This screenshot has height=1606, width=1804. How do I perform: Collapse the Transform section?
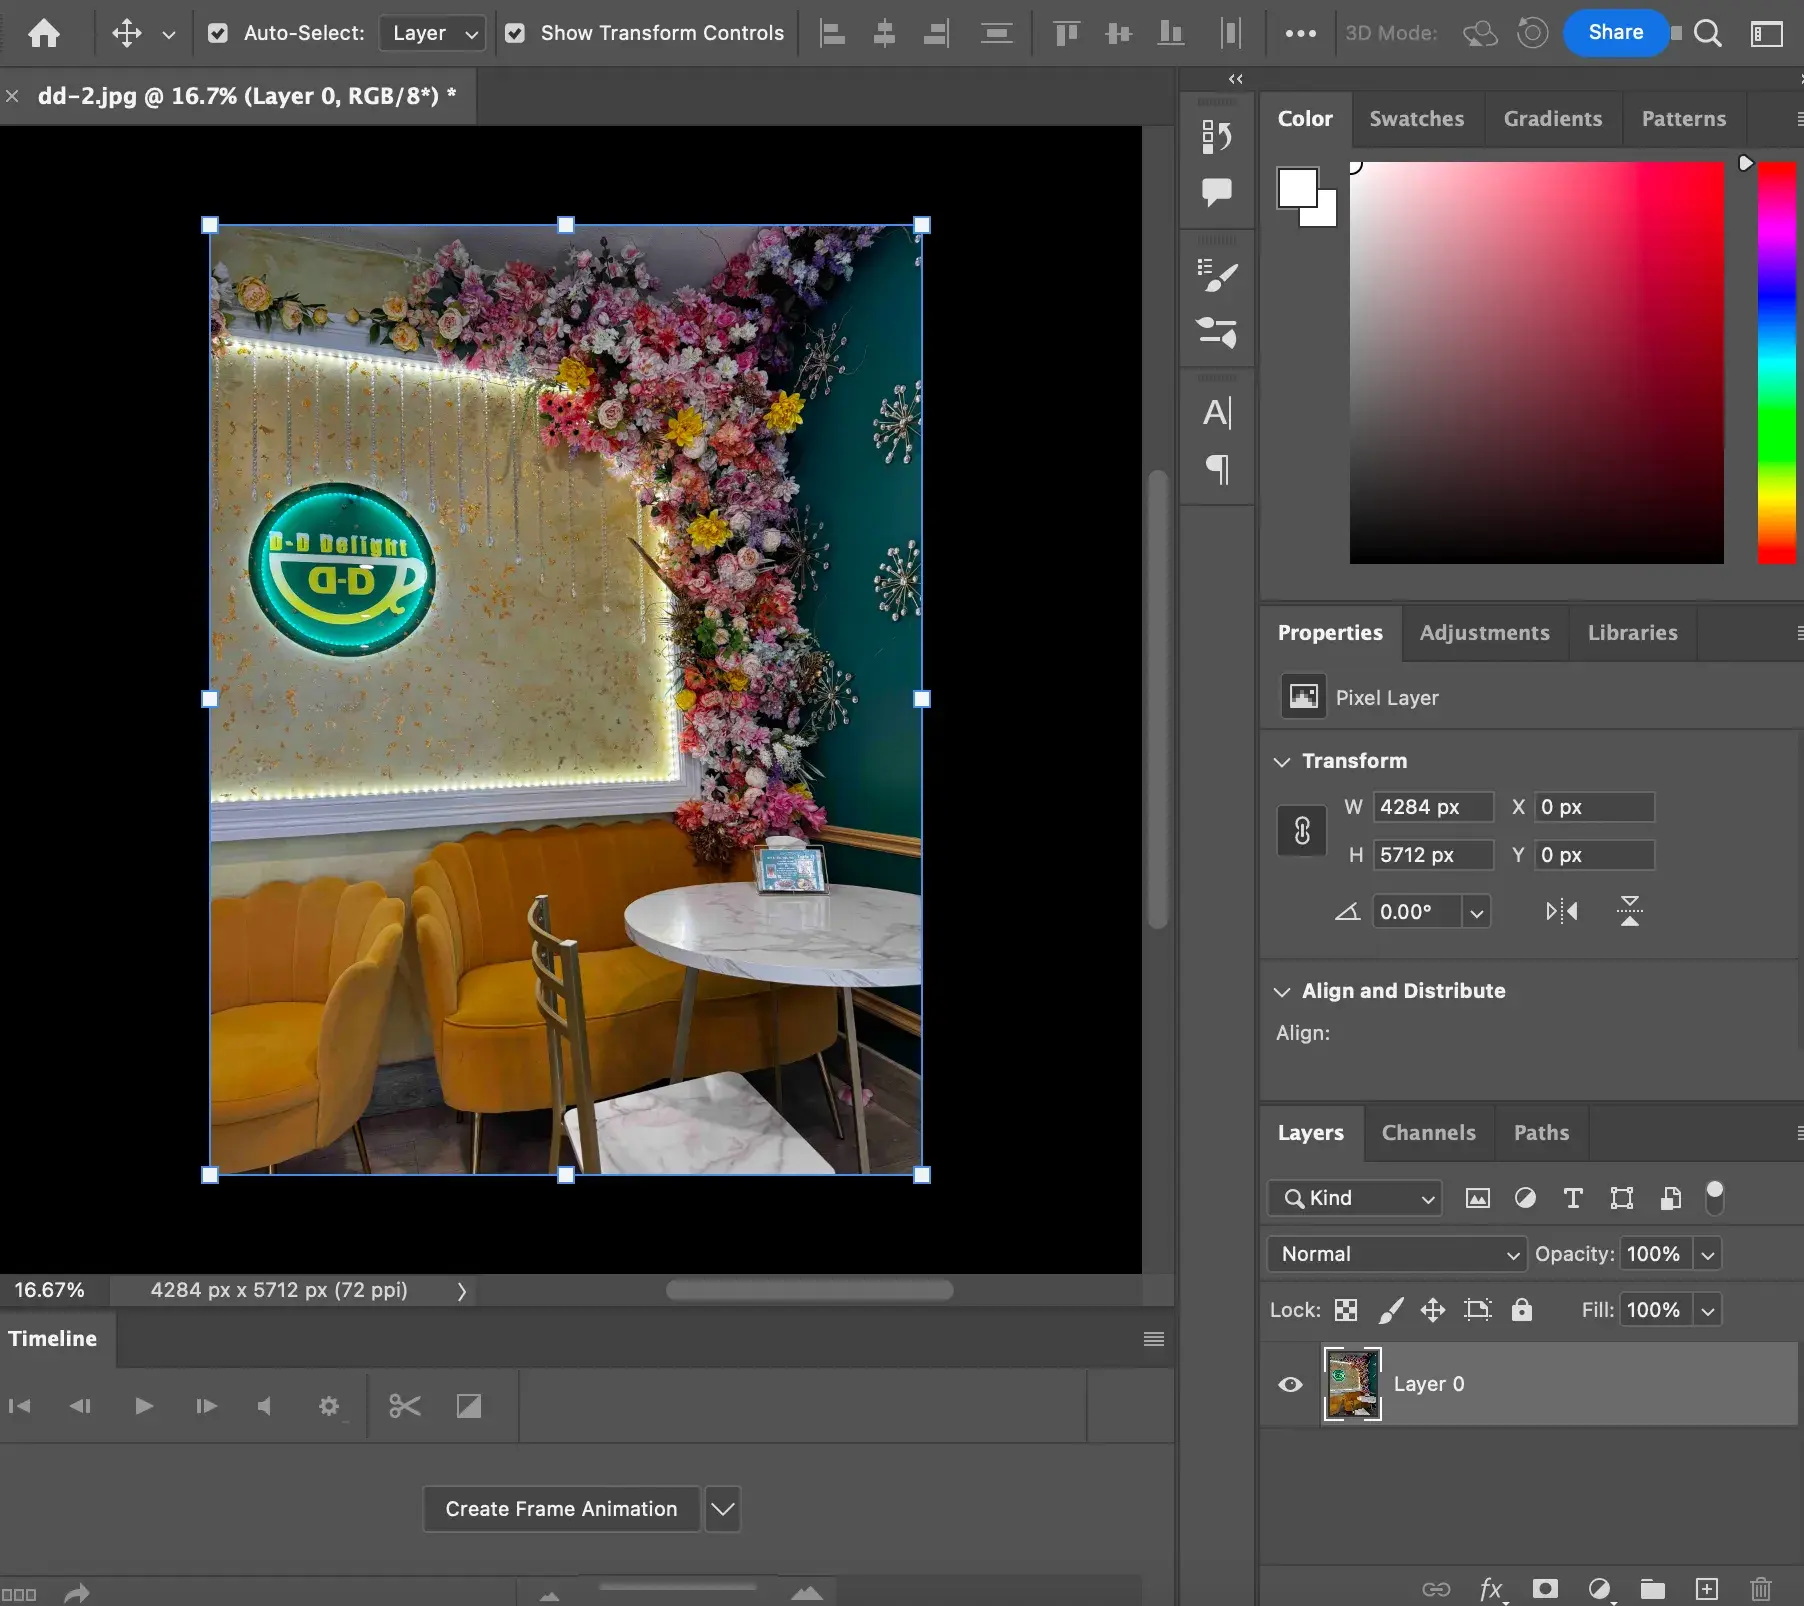point(1283,761)
